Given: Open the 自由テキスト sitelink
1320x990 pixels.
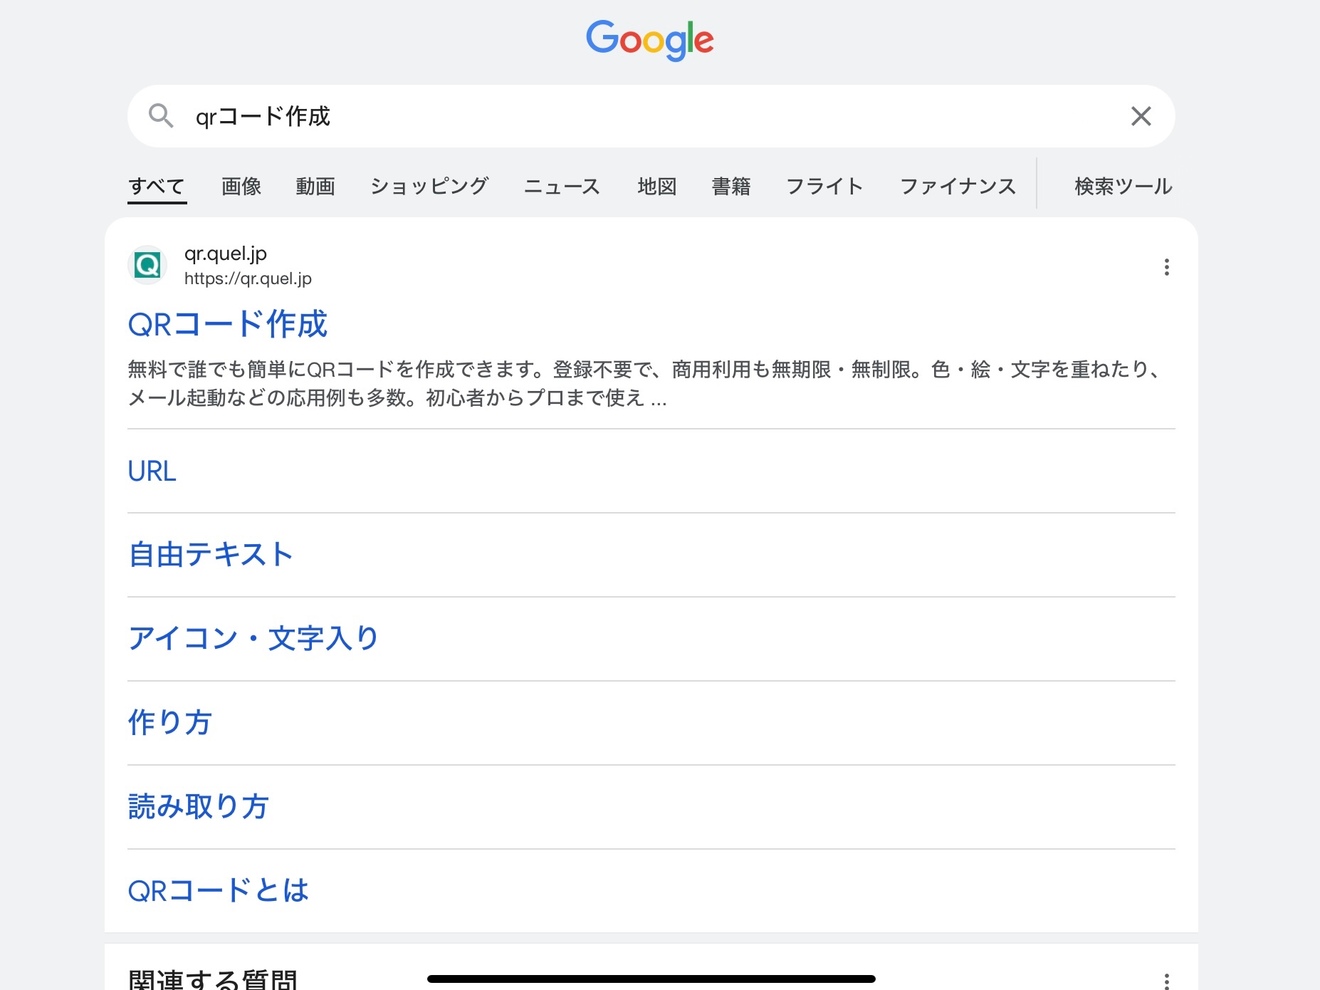Looking at the screenshot, I should click(211, 555).
